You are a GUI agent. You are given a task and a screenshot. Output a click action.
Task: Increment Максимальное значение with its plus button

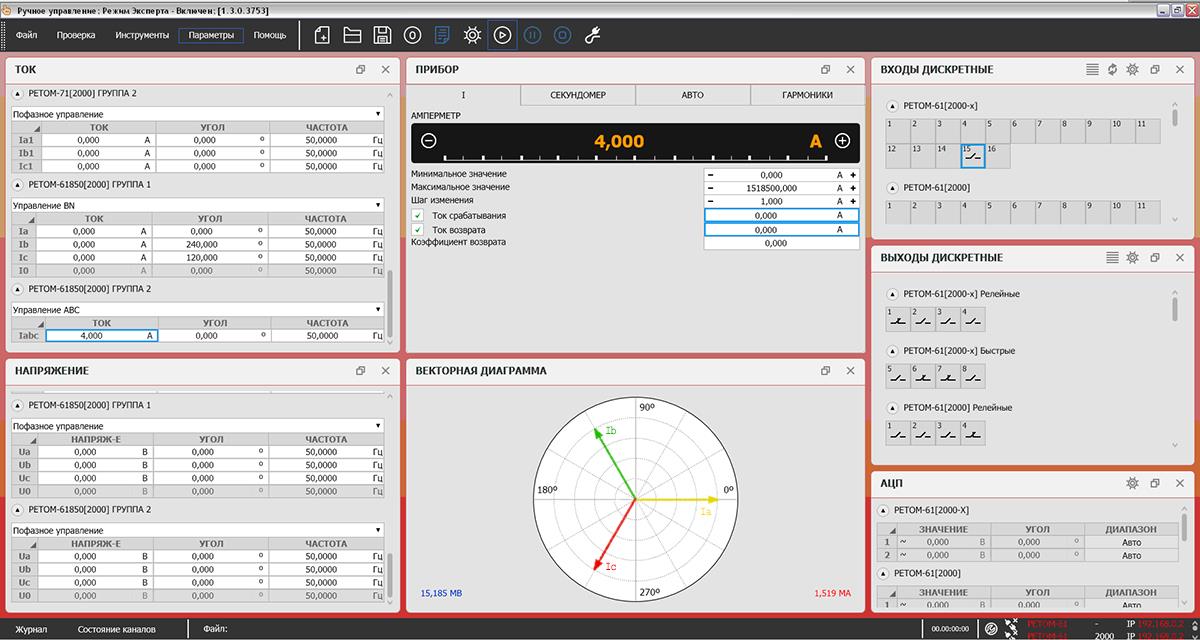(853, 188)
